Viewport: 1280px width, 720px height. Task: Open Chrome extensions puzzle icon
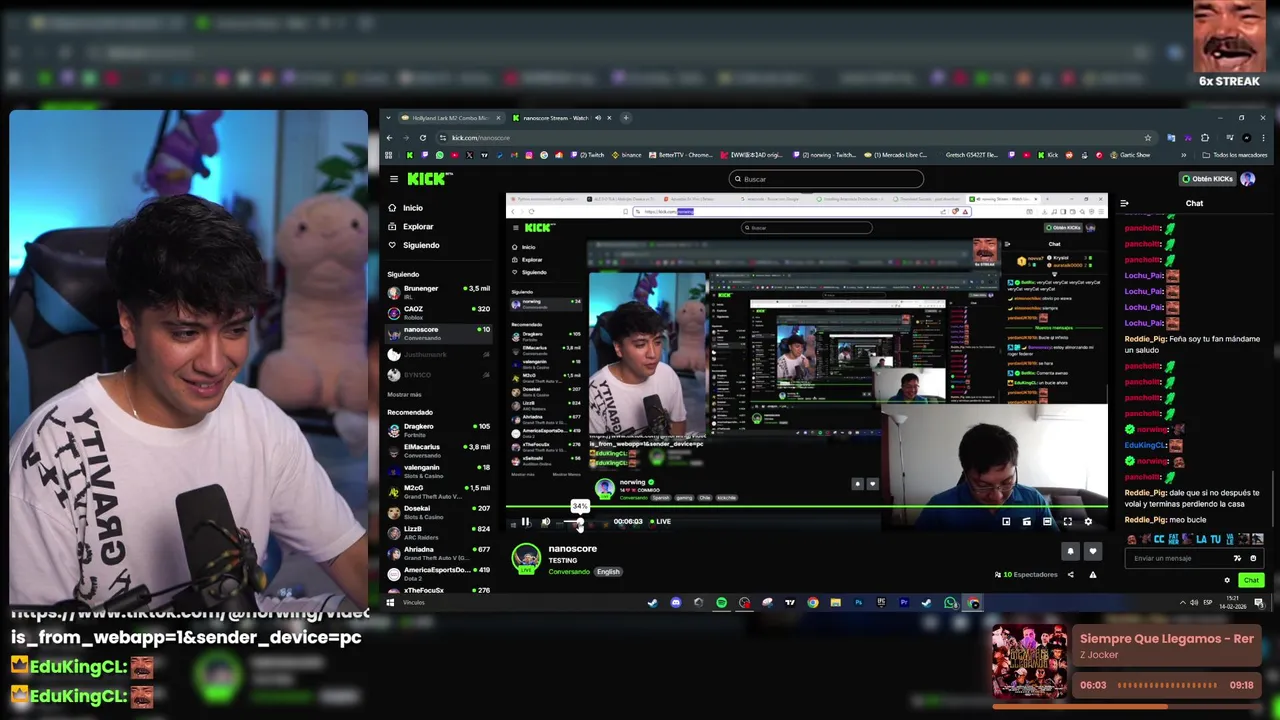[x=1205, y=137]
